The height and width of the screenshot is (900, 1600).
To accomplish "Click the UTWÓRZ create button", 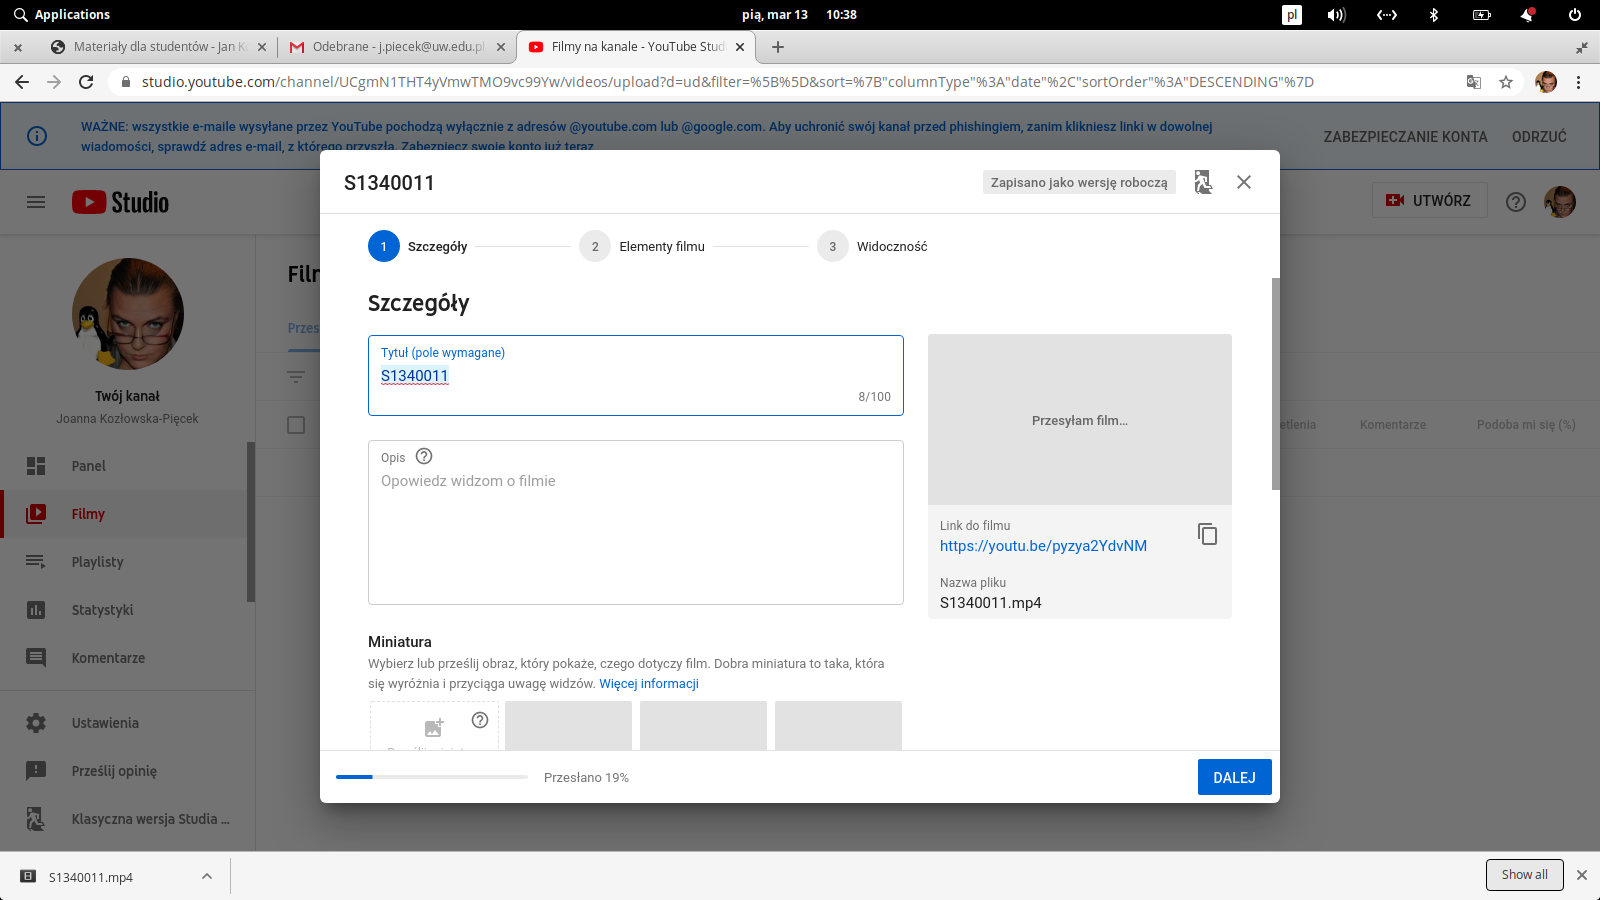I will [x=1429, y=201].
